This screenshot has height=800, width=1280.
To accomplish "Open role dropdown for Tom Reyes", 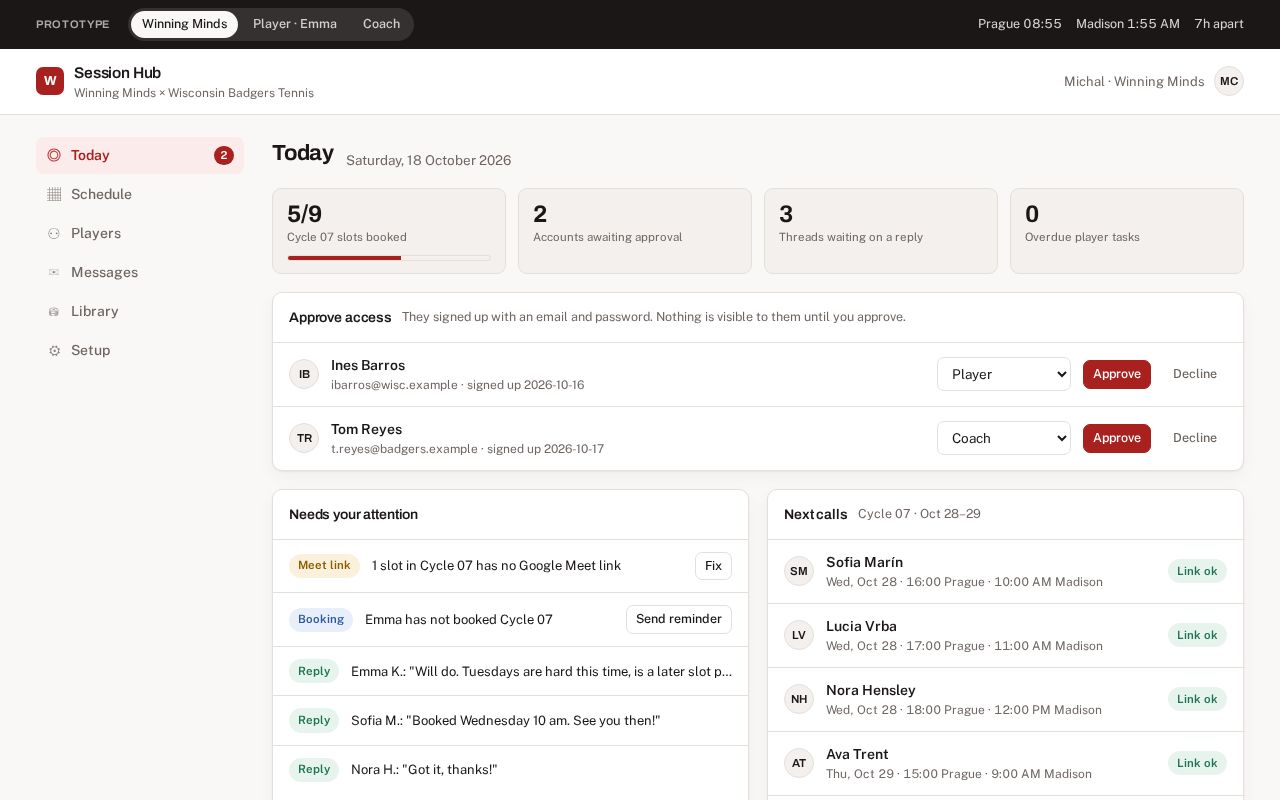I will 1004,438.
